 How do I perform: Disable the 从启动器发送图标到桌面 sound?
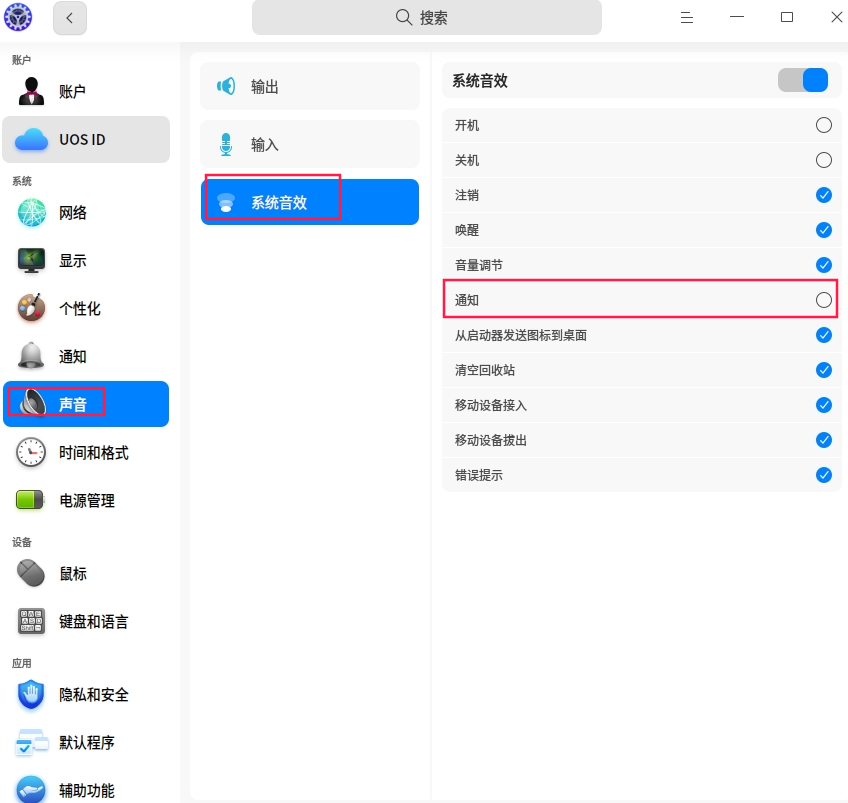pos(824,335)
